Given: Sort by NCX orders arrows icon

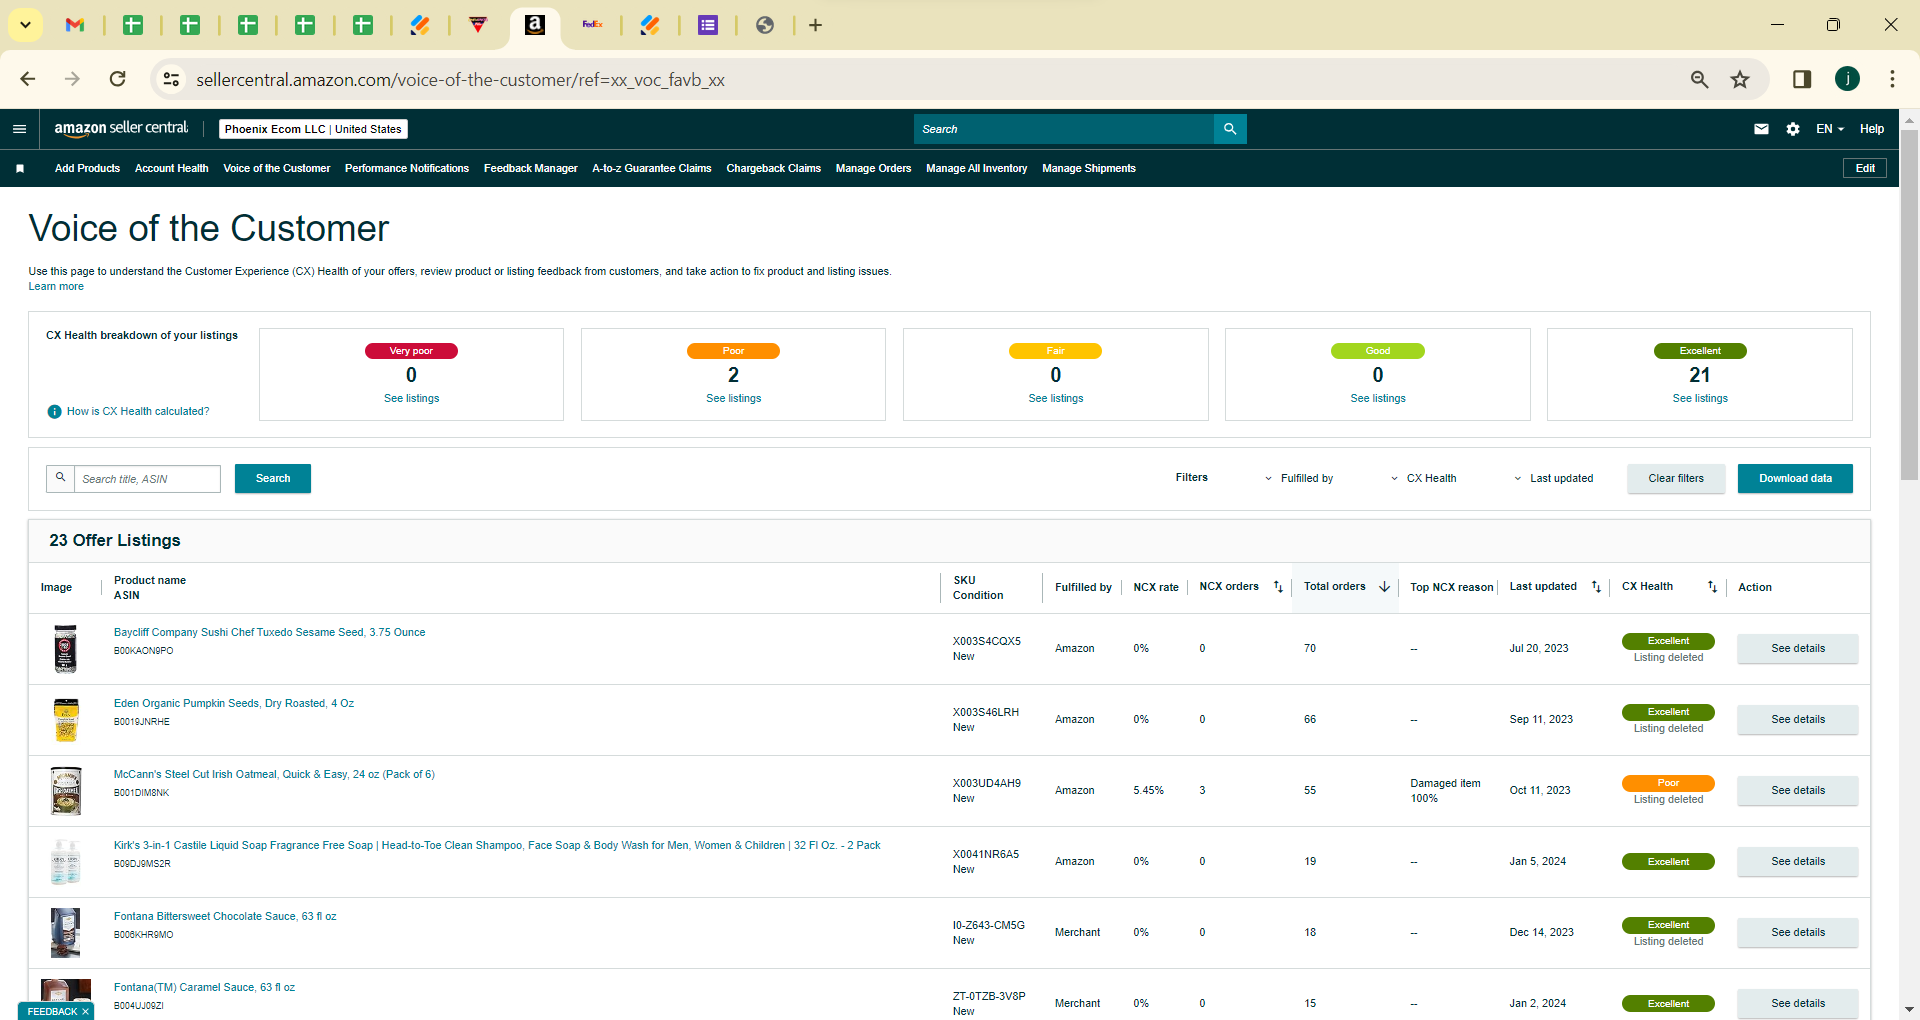Looking at the screenshot, I should click(x=1278, y=587).
